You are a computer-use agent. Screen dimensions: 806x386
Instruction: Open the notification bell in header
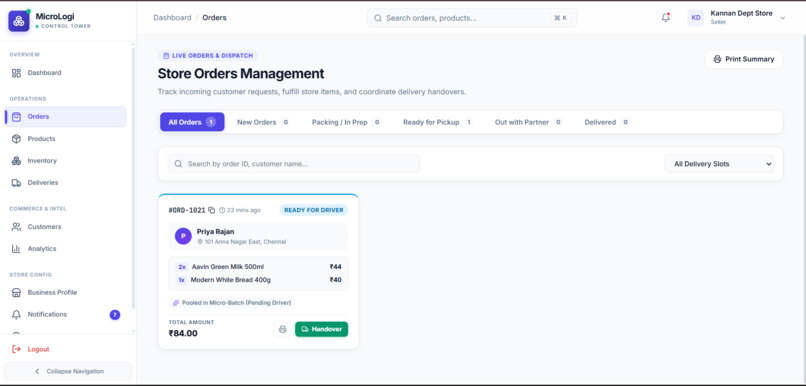pos(666,17)
